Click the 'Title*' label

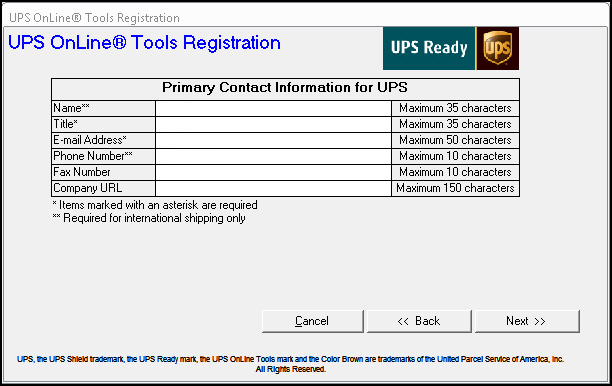coord(66,124)
